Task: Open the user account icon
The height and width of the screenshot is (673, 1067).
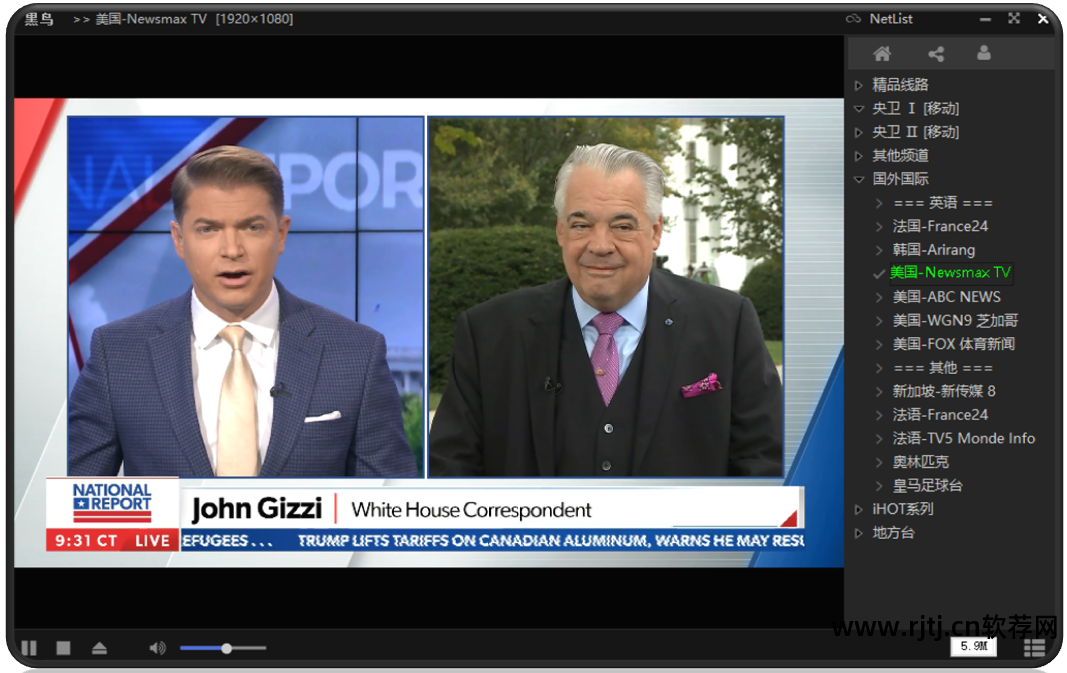Action: 984,53
